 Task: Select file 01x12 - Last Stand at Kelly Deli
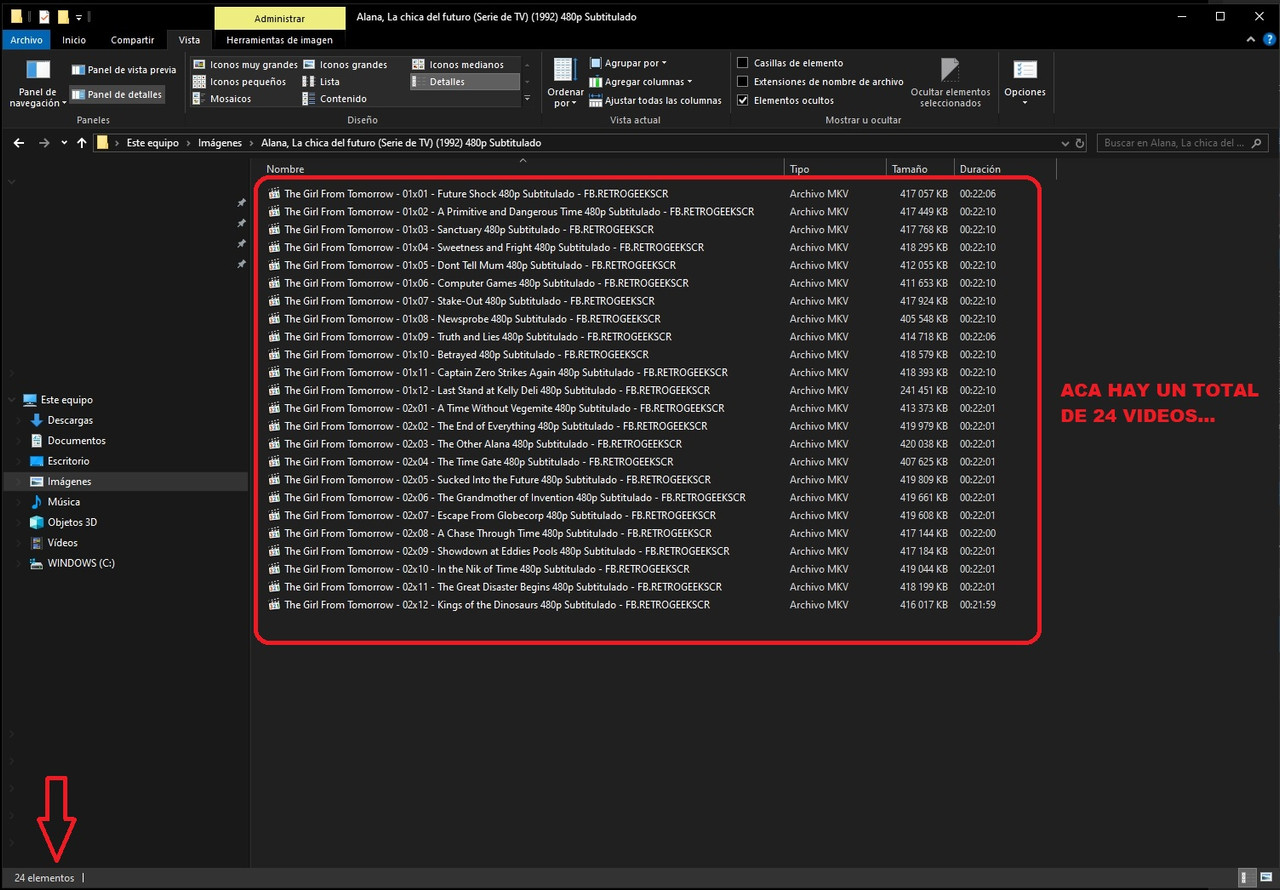click(x=497, y=390)
